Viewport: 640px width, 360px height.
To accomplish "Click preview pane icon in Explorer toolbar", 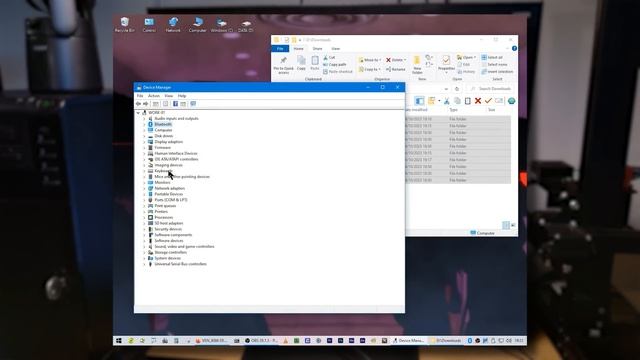I will pyautogui.click(x=419, y=101).
